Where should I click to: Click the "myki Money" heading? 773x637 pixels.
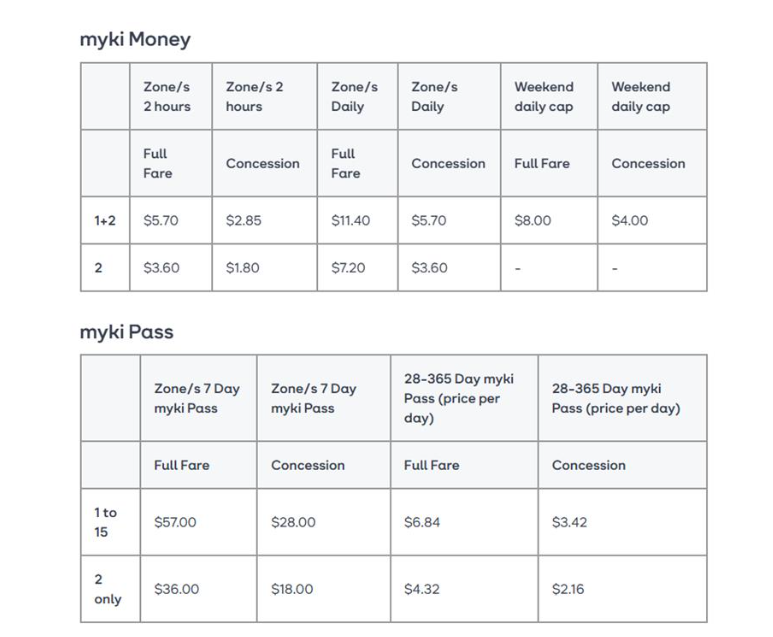[x=135, y=39]
